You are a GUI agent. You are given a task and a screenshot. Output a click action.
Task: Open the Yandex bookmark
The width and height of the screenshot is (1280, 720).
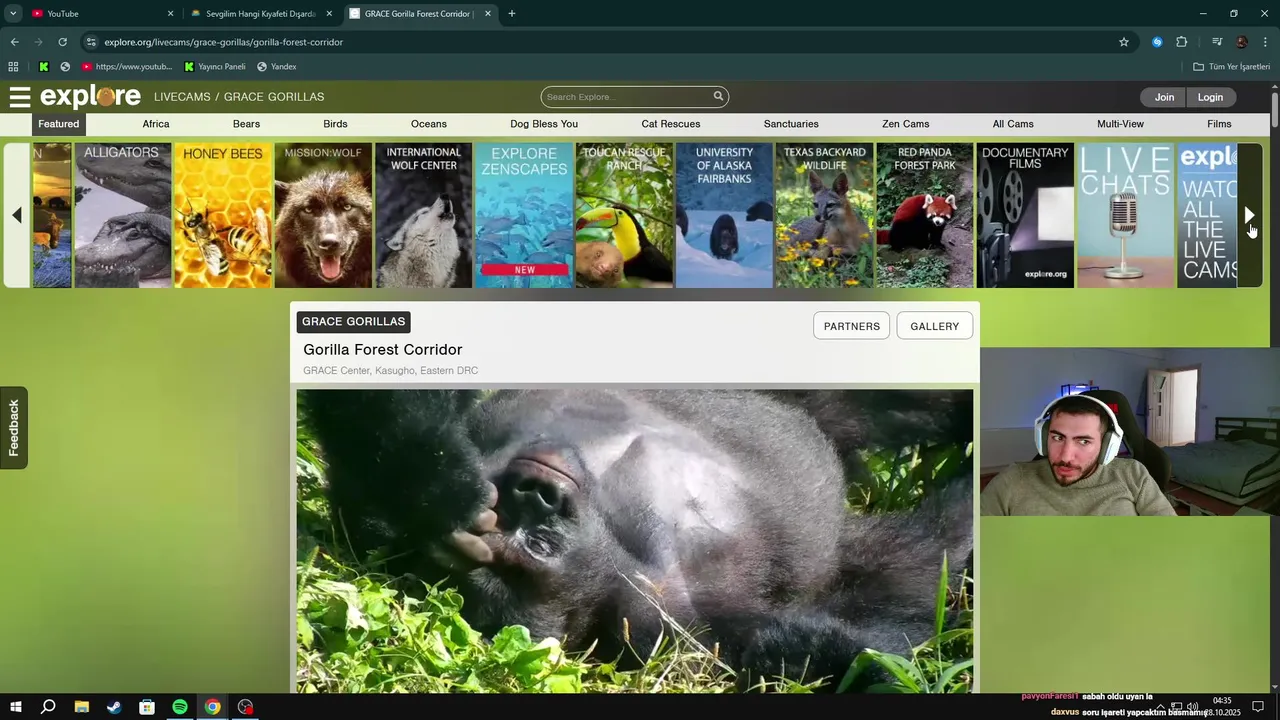point(277,67)
